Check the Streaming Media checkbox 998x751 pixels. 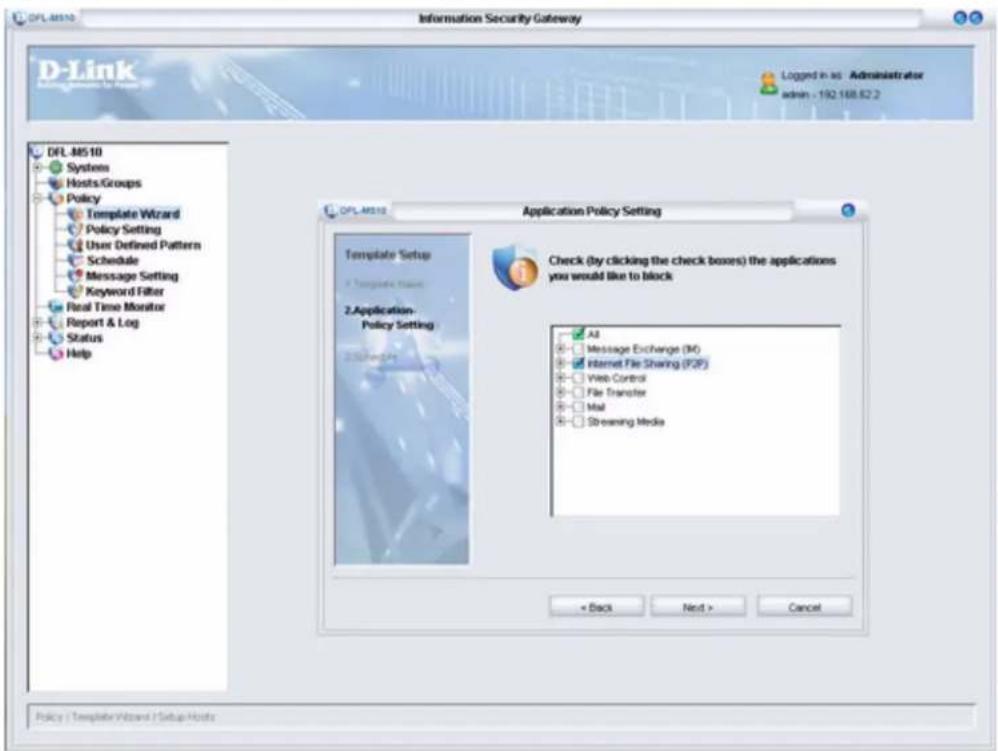point(579,422)
